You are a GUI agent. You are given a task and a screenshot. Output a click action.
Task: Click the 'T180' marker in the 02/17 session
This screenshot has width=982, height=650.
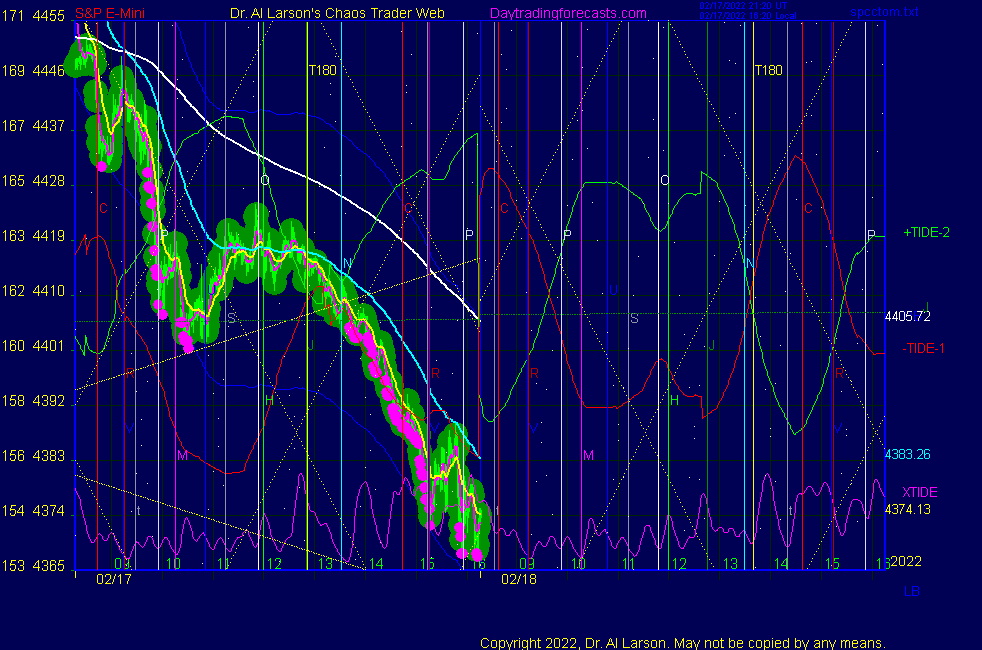coord(323,70)
